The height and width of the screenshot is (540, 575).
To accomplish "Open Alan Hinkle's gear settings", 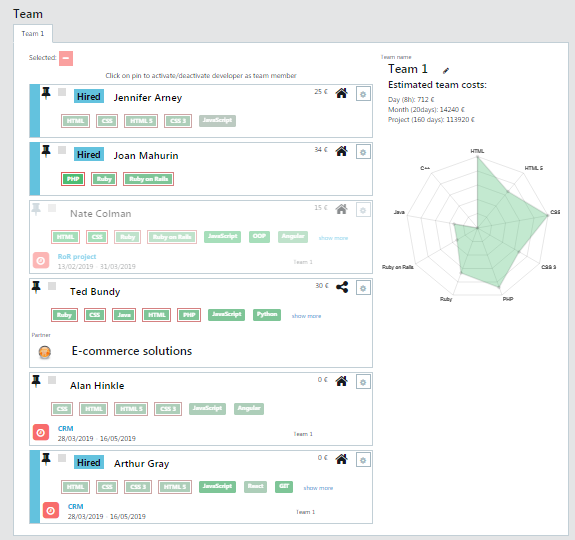I will [363, 382].
